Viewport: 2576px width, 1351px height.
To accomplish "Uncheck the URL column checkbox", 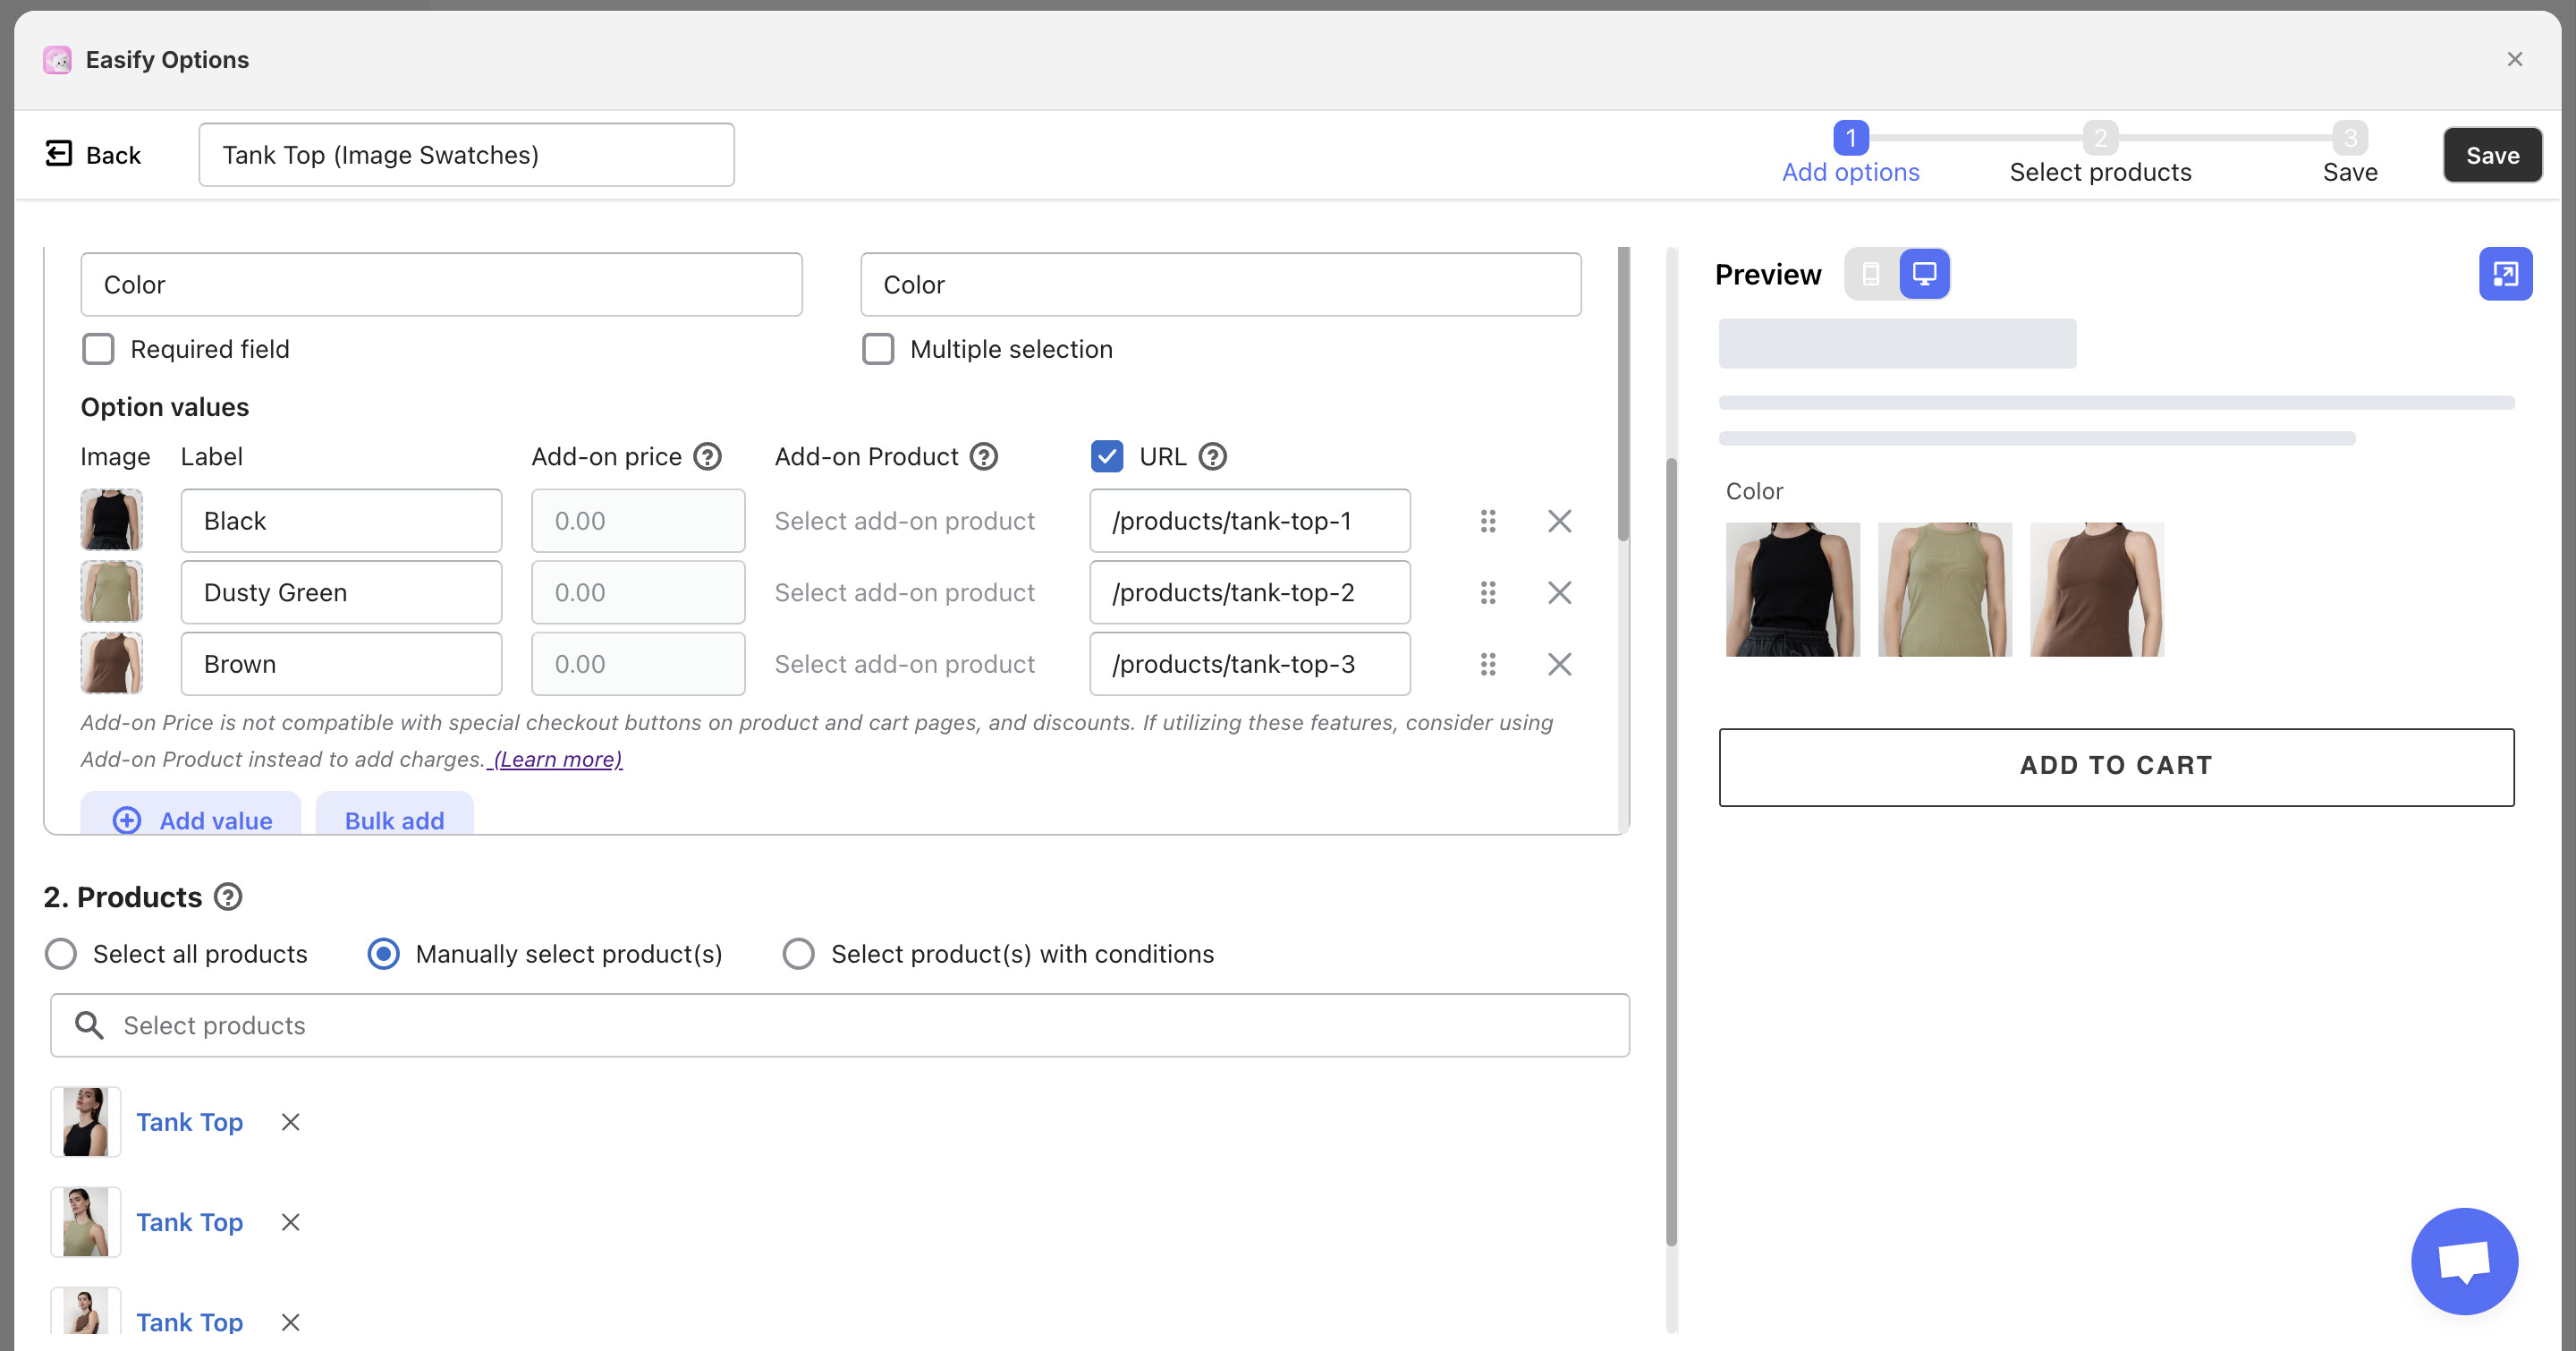I will tap(1106, 457).
